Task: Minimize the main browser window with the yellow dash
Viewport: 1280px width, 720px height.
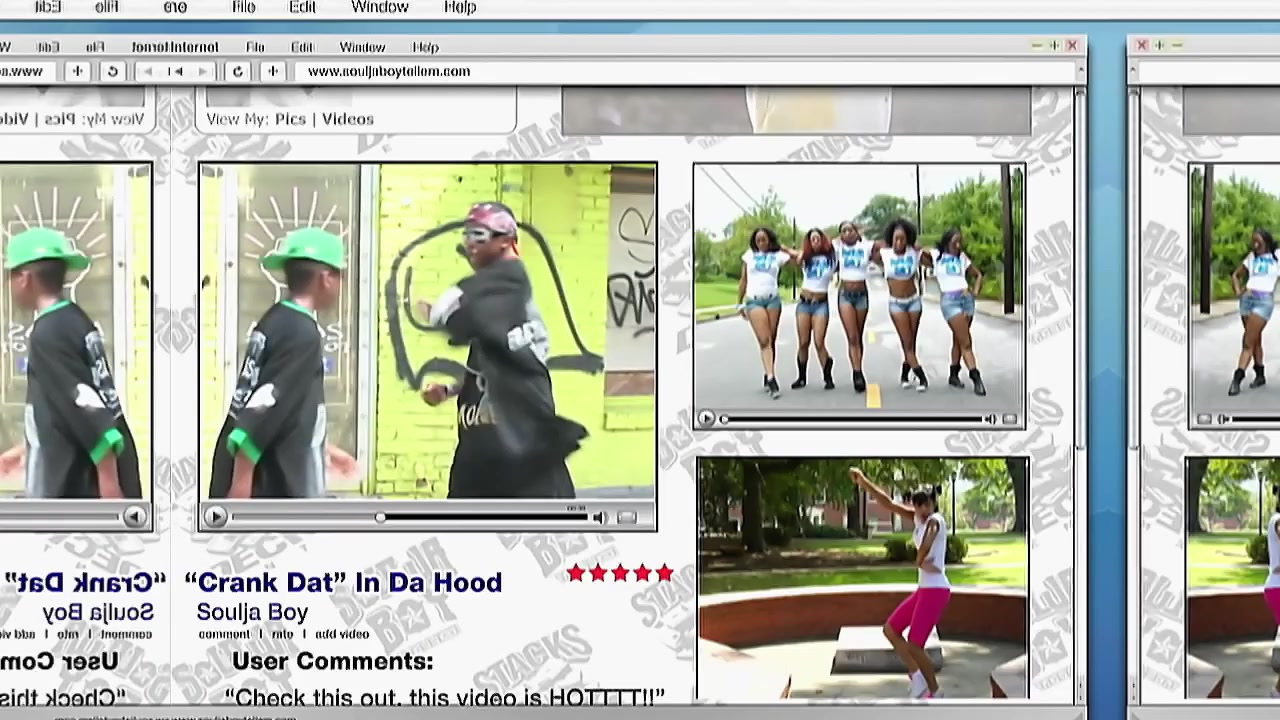Action: pos(1037,46)
